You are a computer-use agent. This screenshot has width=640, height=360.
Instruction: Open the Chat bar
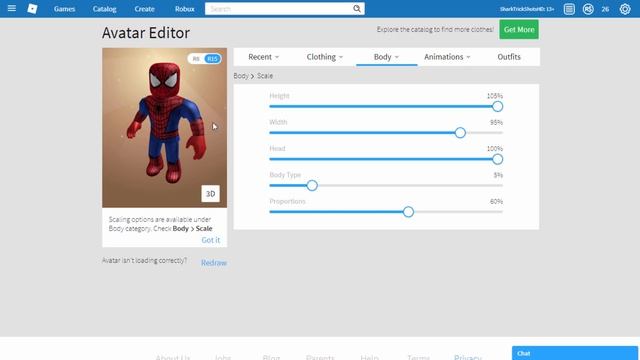click(575, 353)
